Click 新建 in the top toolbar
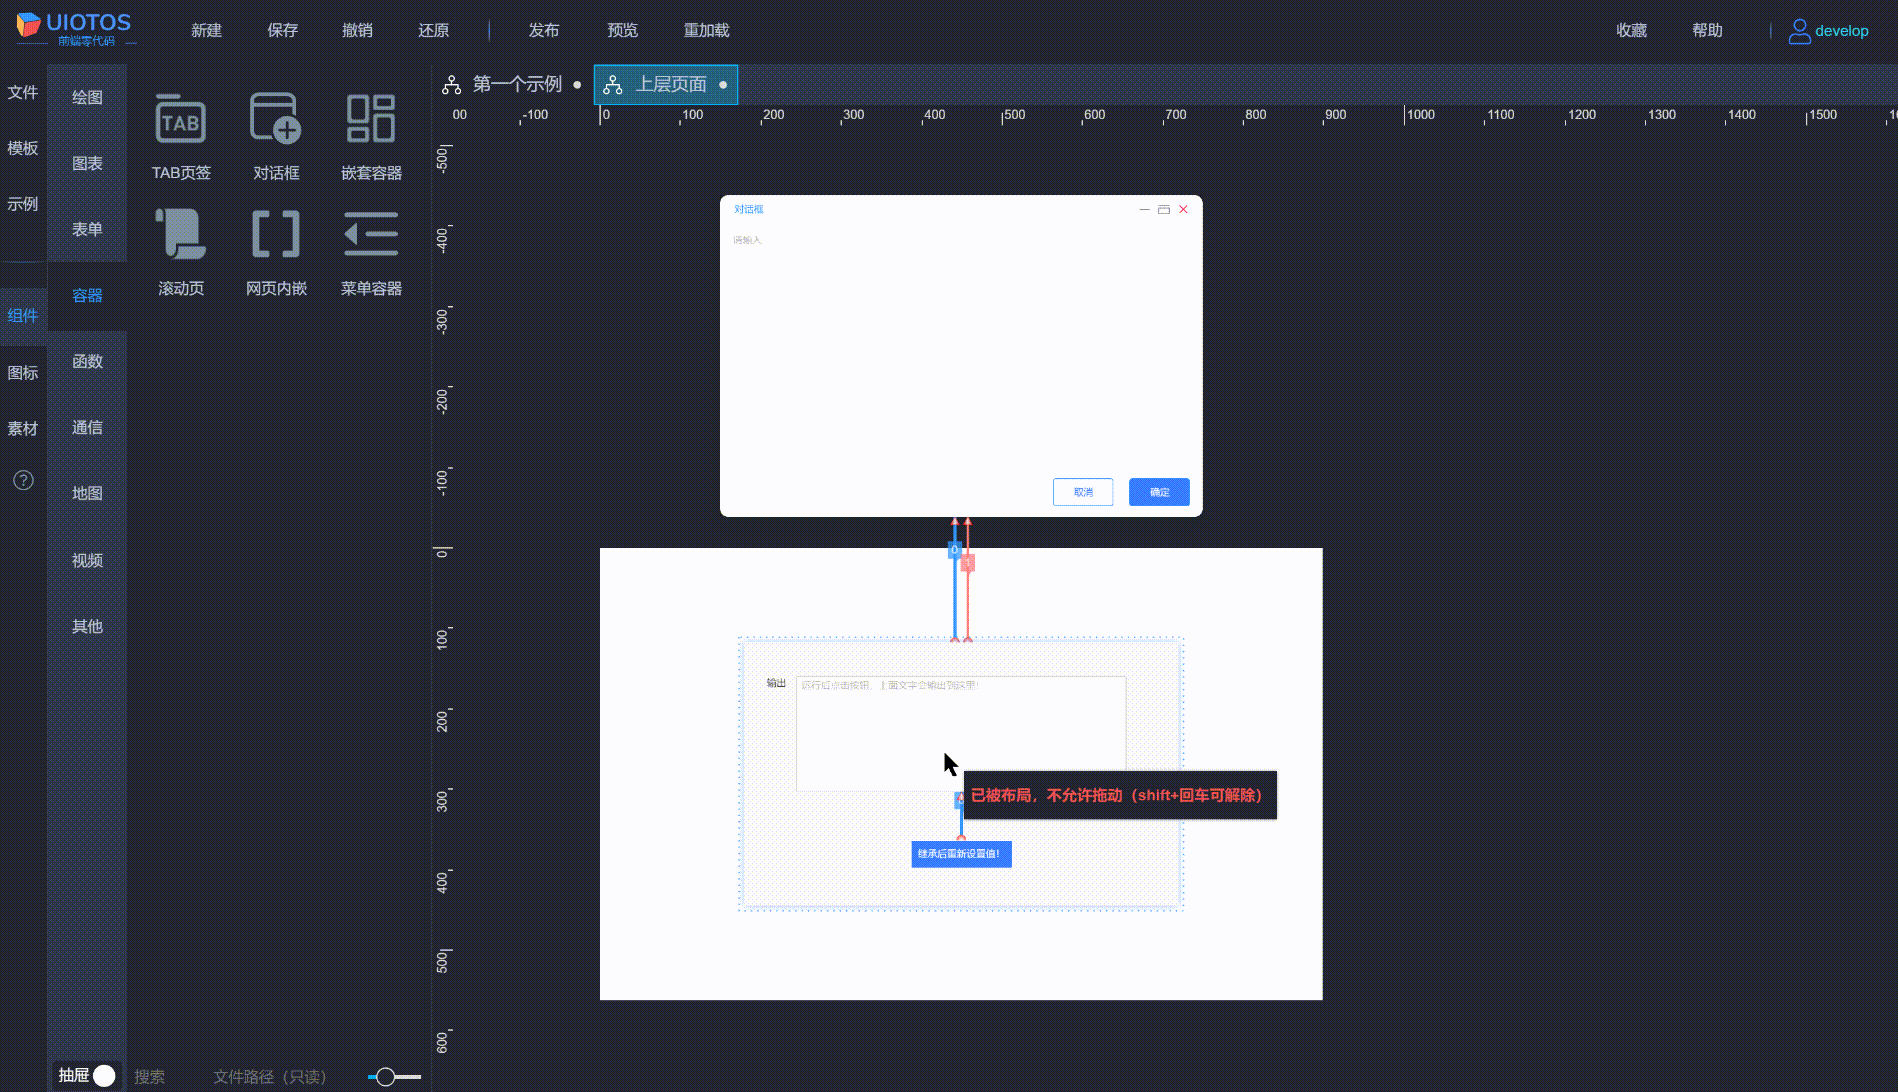This screenshot has height=1092, width=1898. point(207,31)
